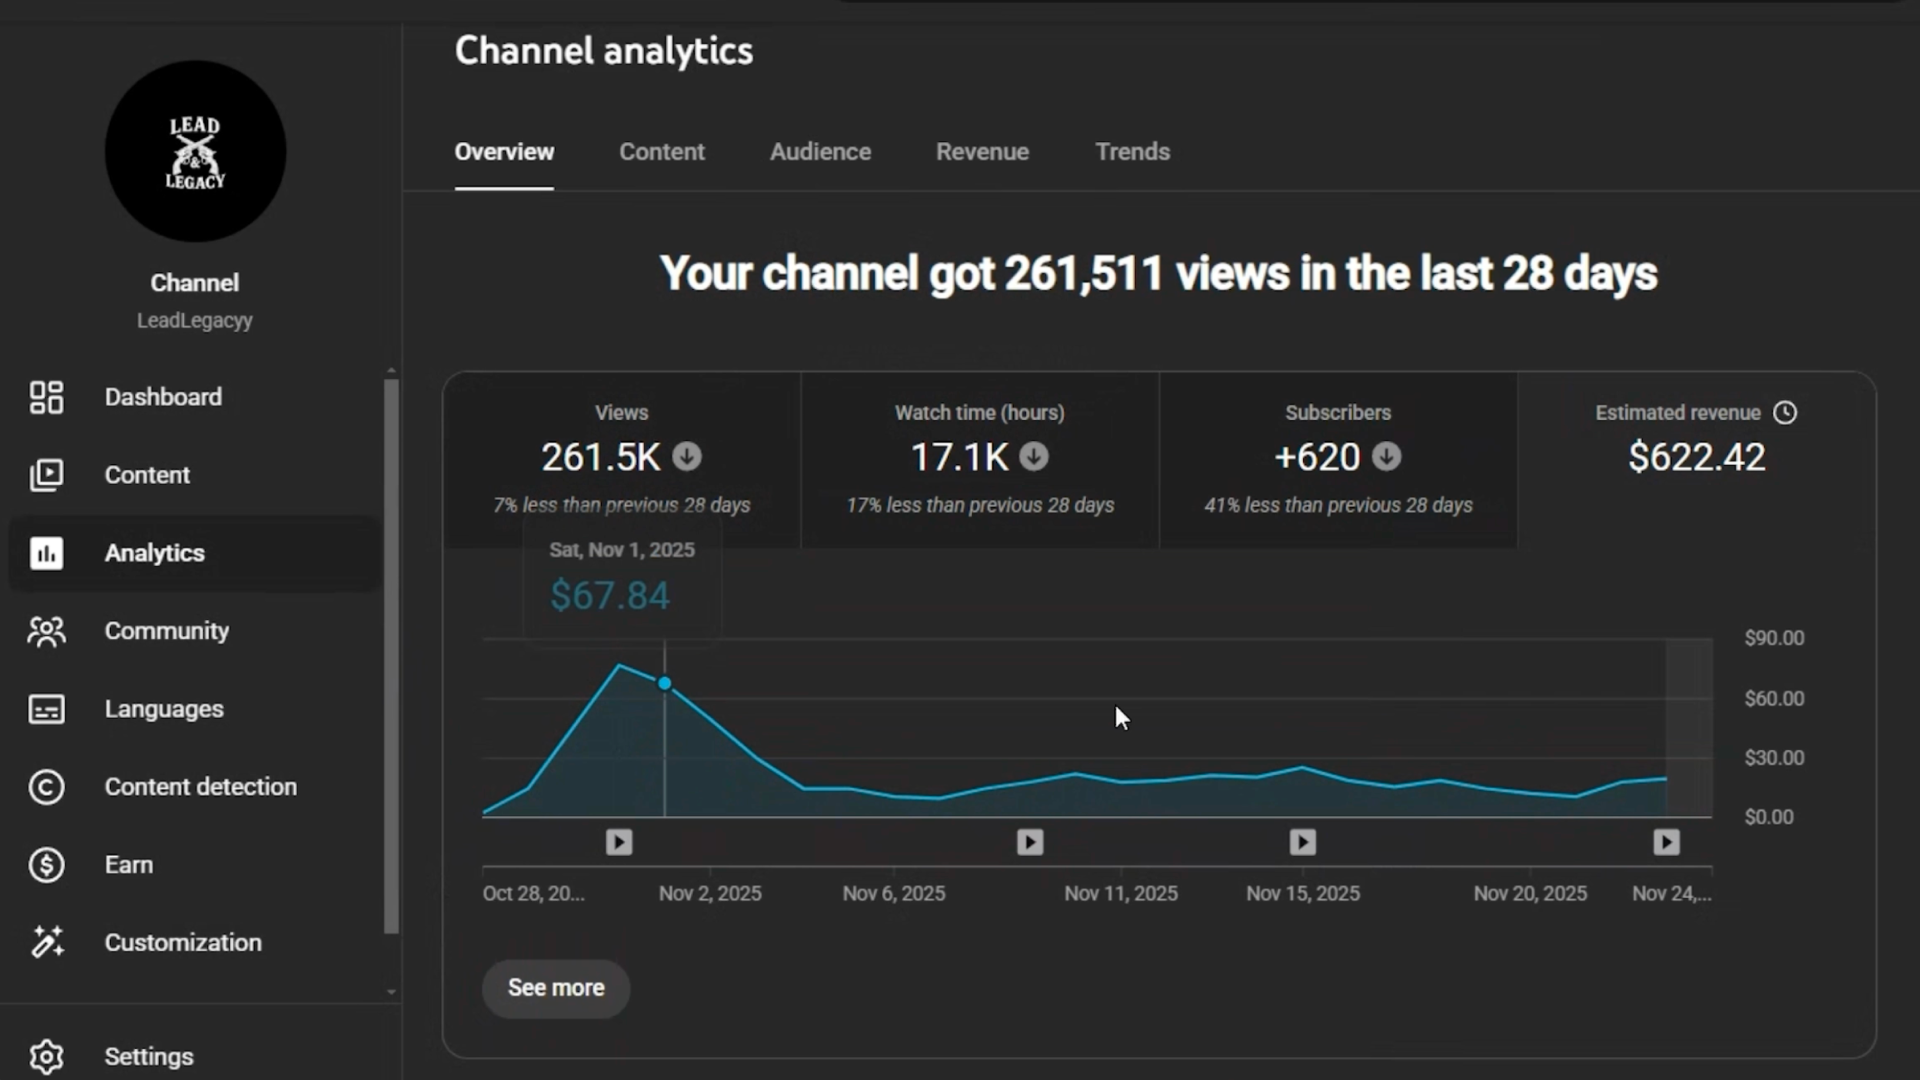
Task: Open the Community people icon
Action: 46,631
